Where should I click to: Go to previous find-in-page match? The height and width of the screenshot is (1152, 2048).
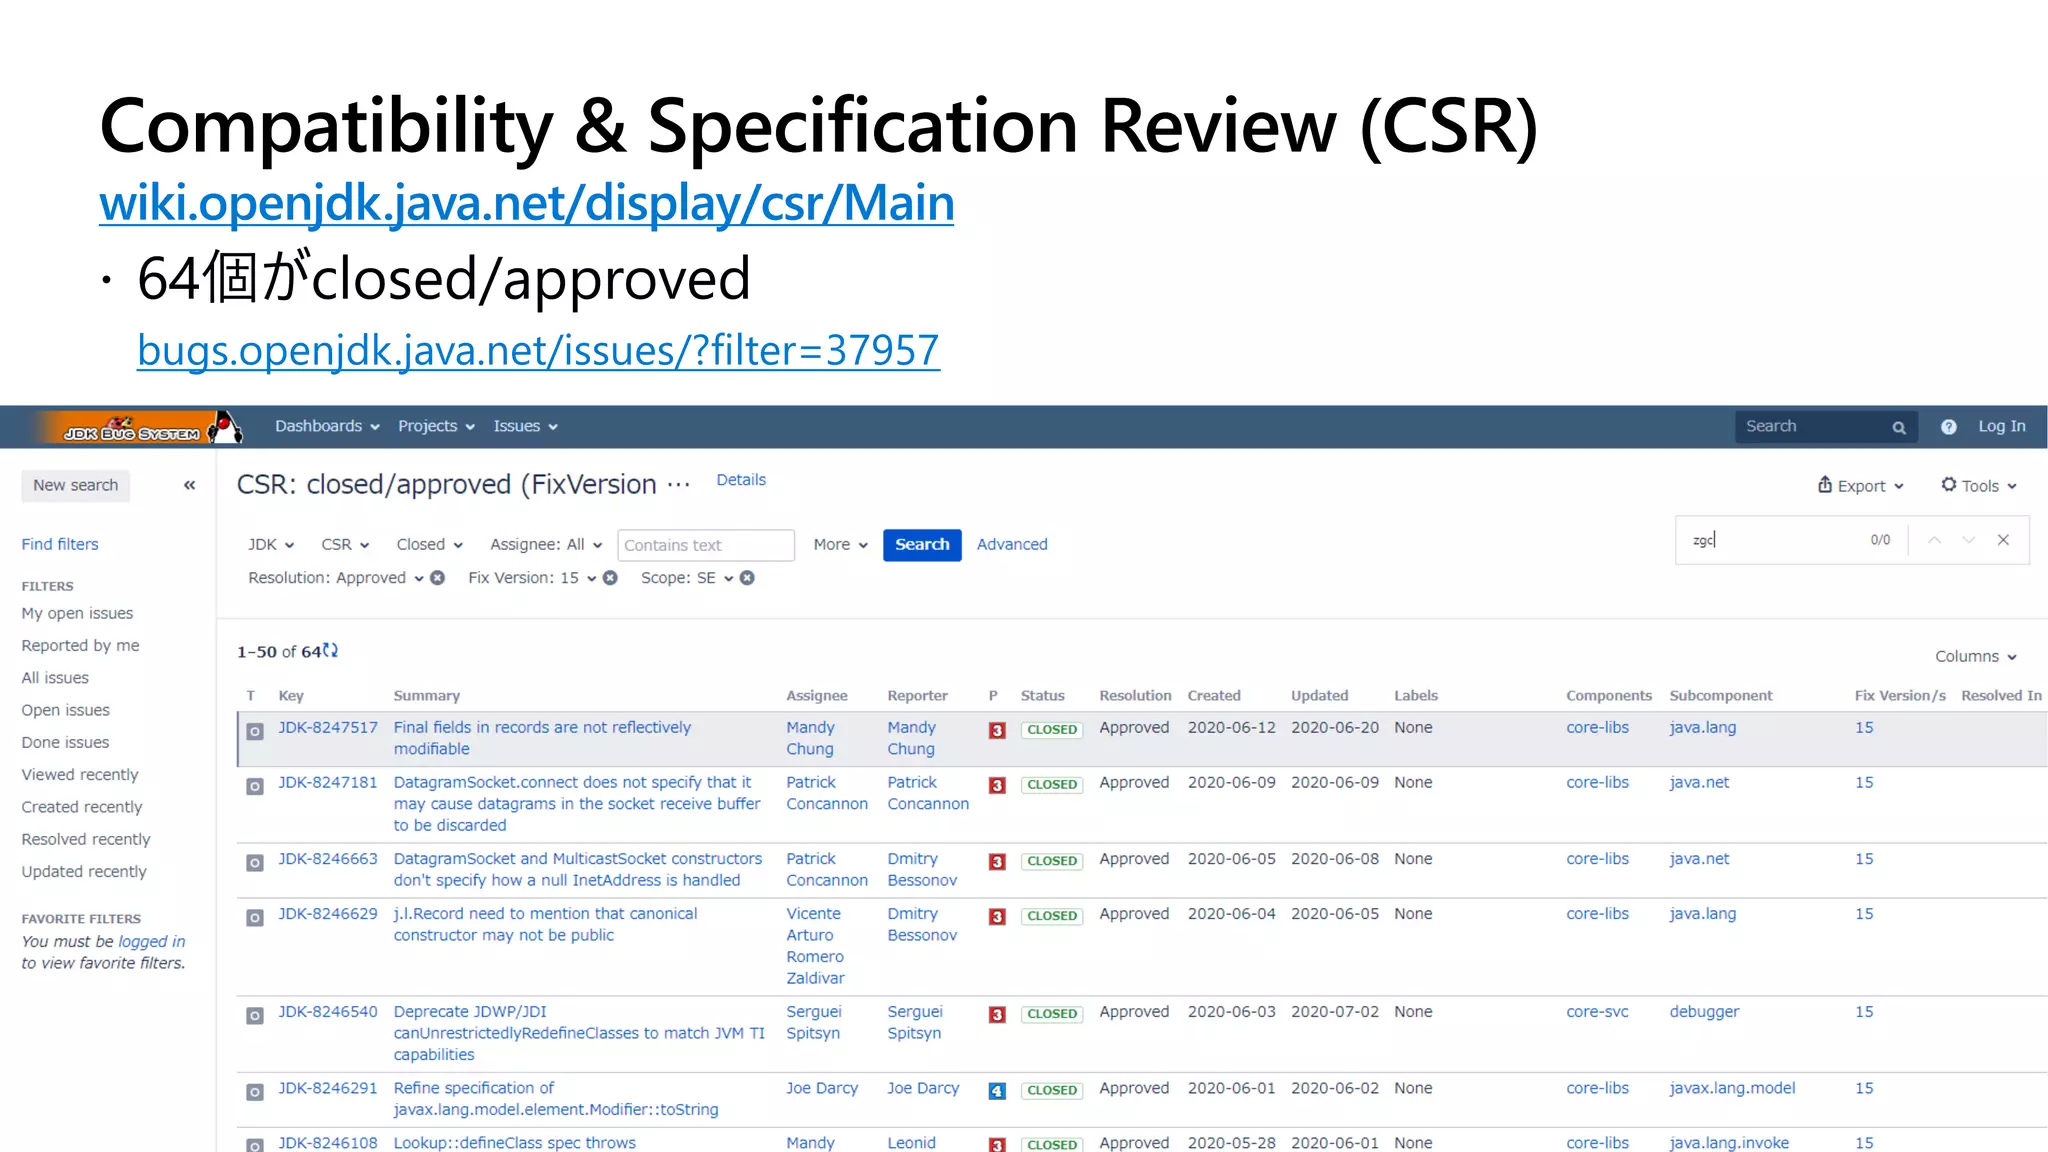point(1934,540)
